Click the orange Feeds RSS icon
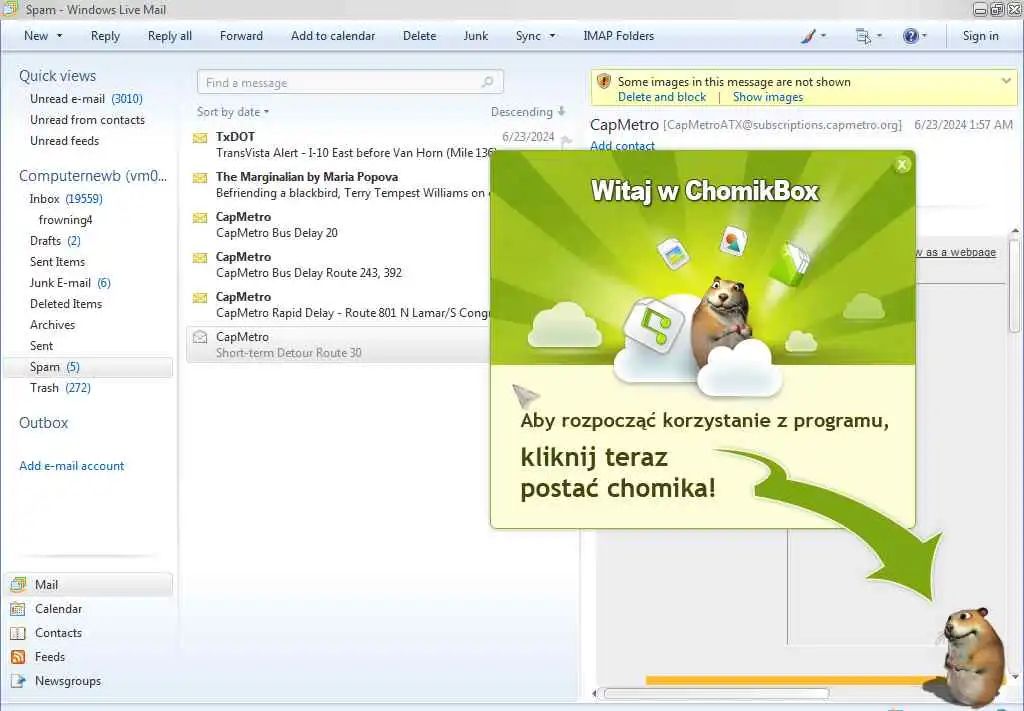 click(x=18, y=657)
